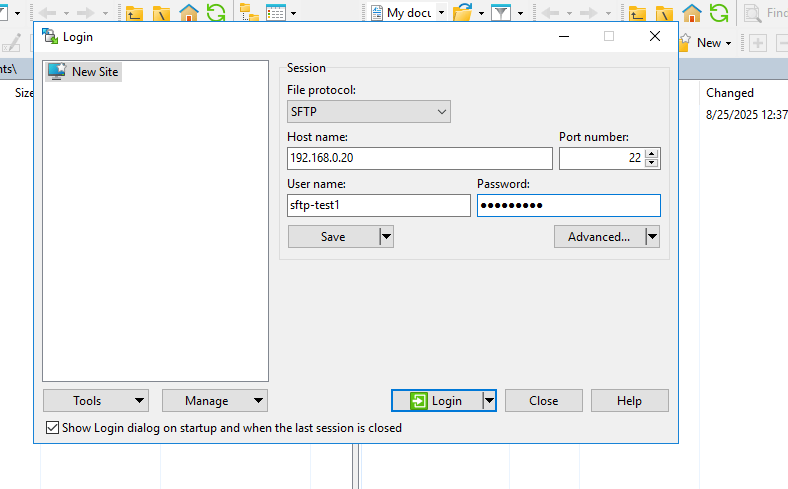Click the Close button
Screen dimensions: 788x489
[x=544, y=401]
